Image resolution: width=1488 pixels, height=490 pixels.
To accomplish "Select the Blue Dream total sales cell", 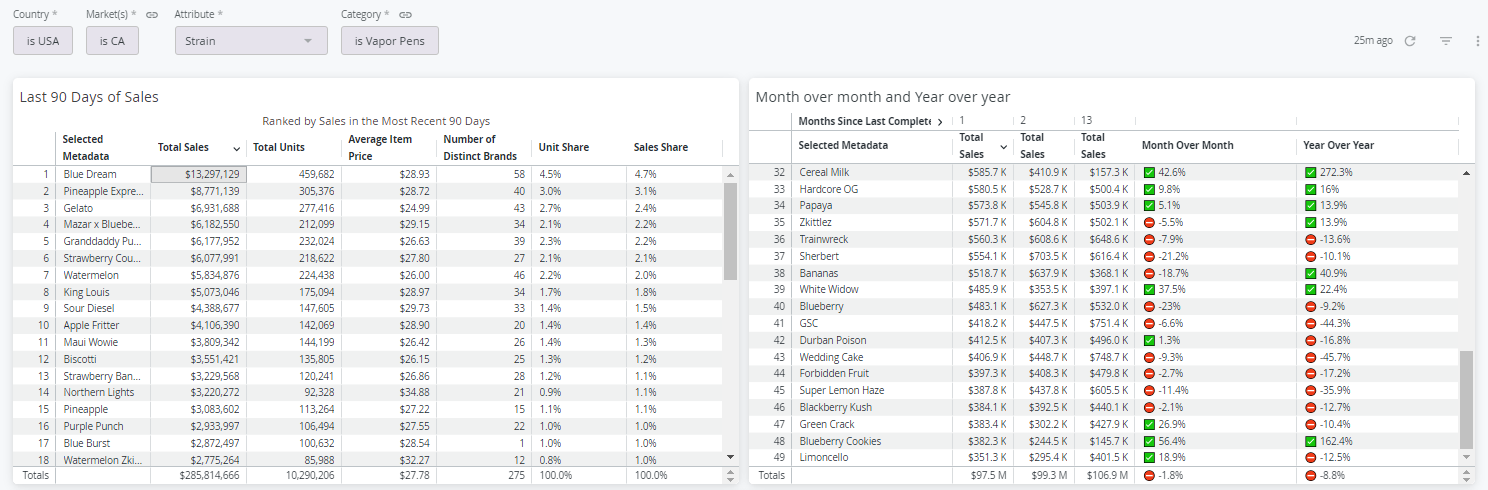I will 198,174.
